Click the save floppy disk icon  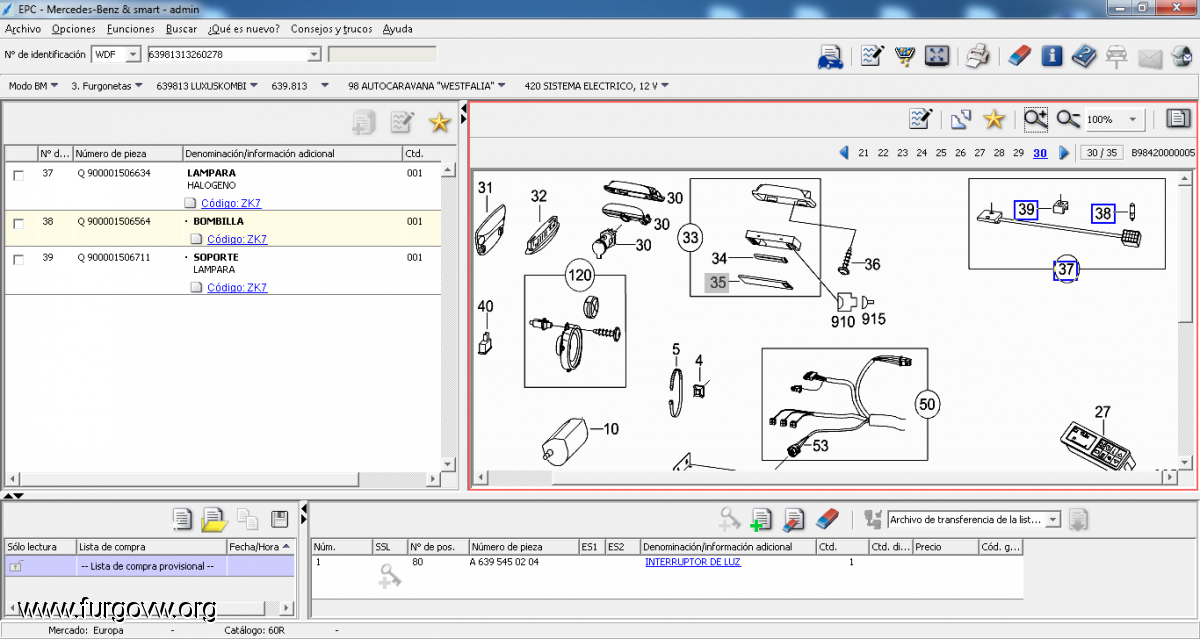280,519
